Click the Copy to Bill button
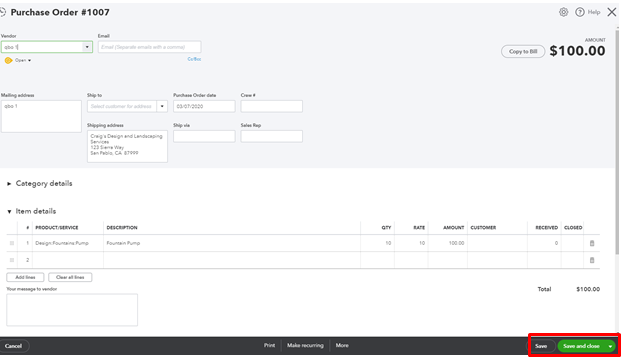The height and width of the screenshot is (362, 626). tap(523, 51)
